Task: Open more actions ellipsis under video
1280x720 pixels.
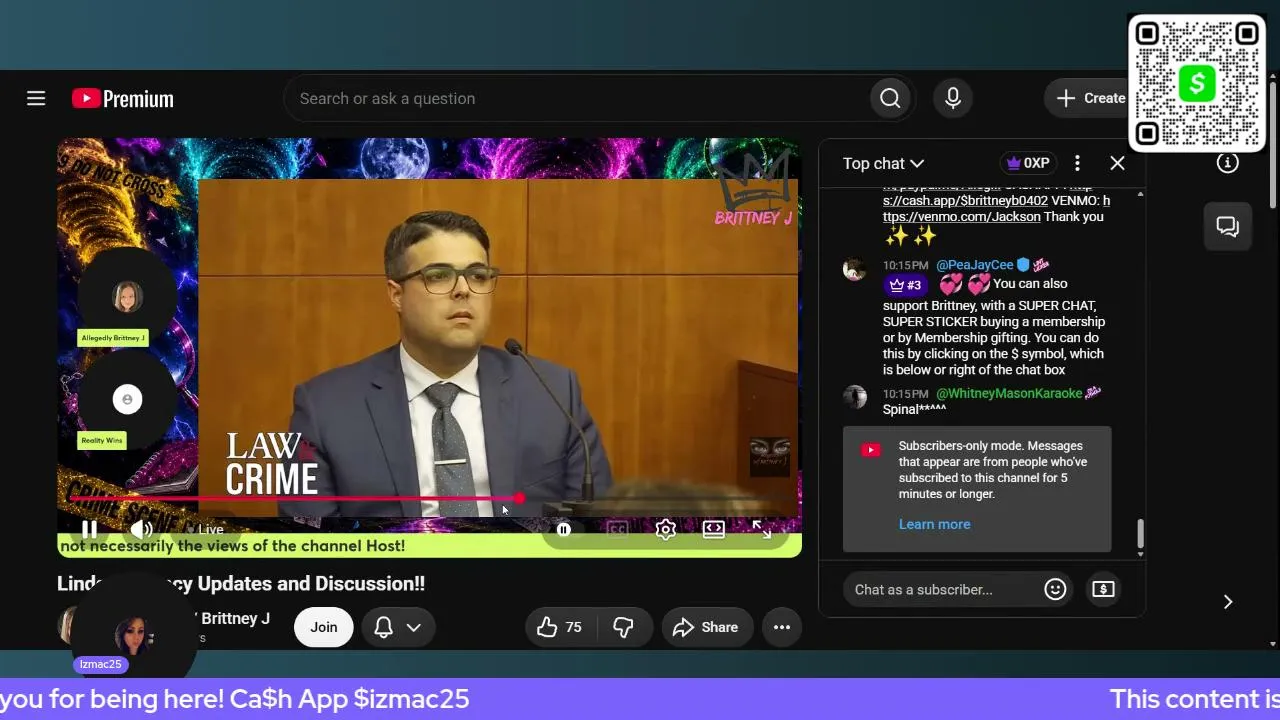Action: click(x=782, y=627)
